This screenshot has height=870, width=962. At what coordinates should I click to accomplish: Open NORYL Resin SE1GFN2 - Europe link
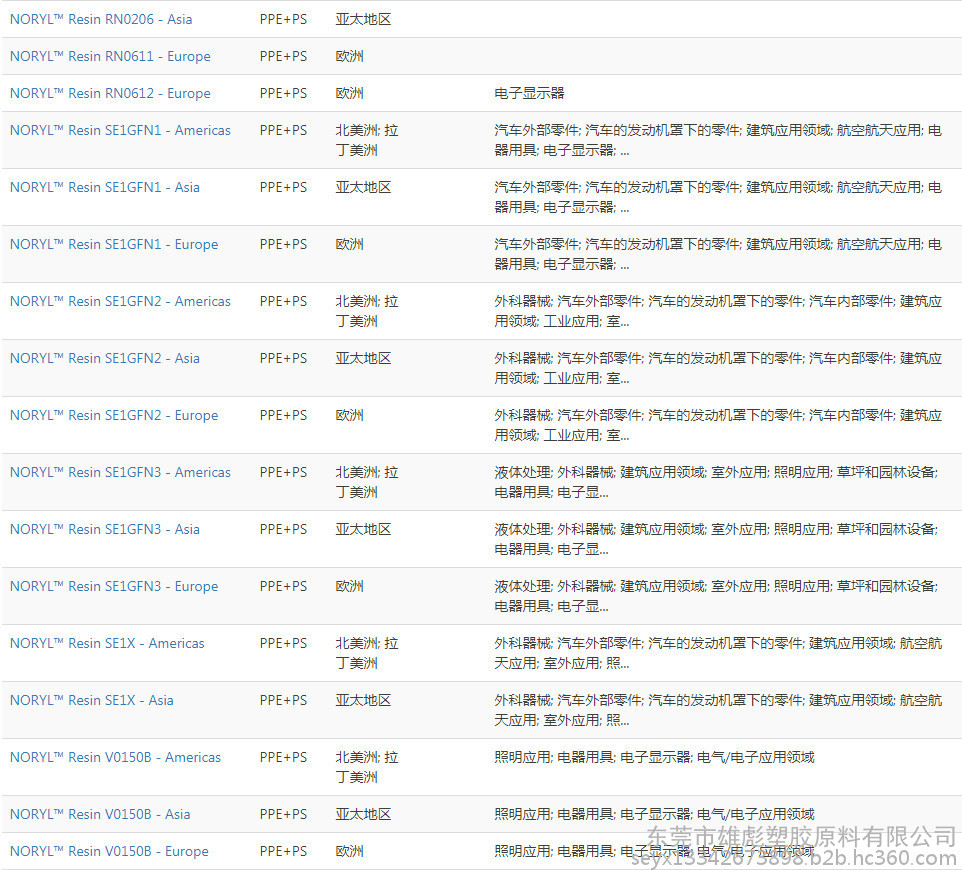pyautogui.click(x=114, y=416)
